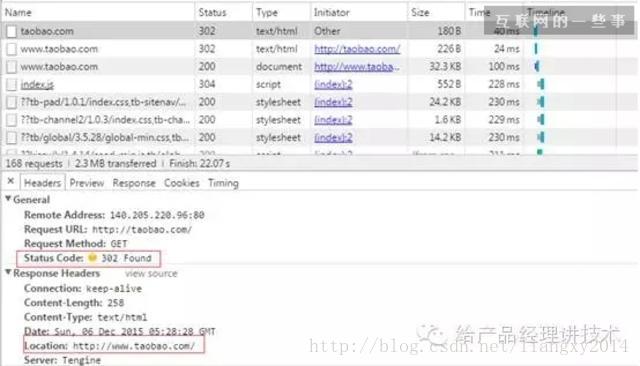Screen dimensions: 640x366
Task: Select the ??tb-channel2/1.0.3/index.css request
Action: (319, 120)
